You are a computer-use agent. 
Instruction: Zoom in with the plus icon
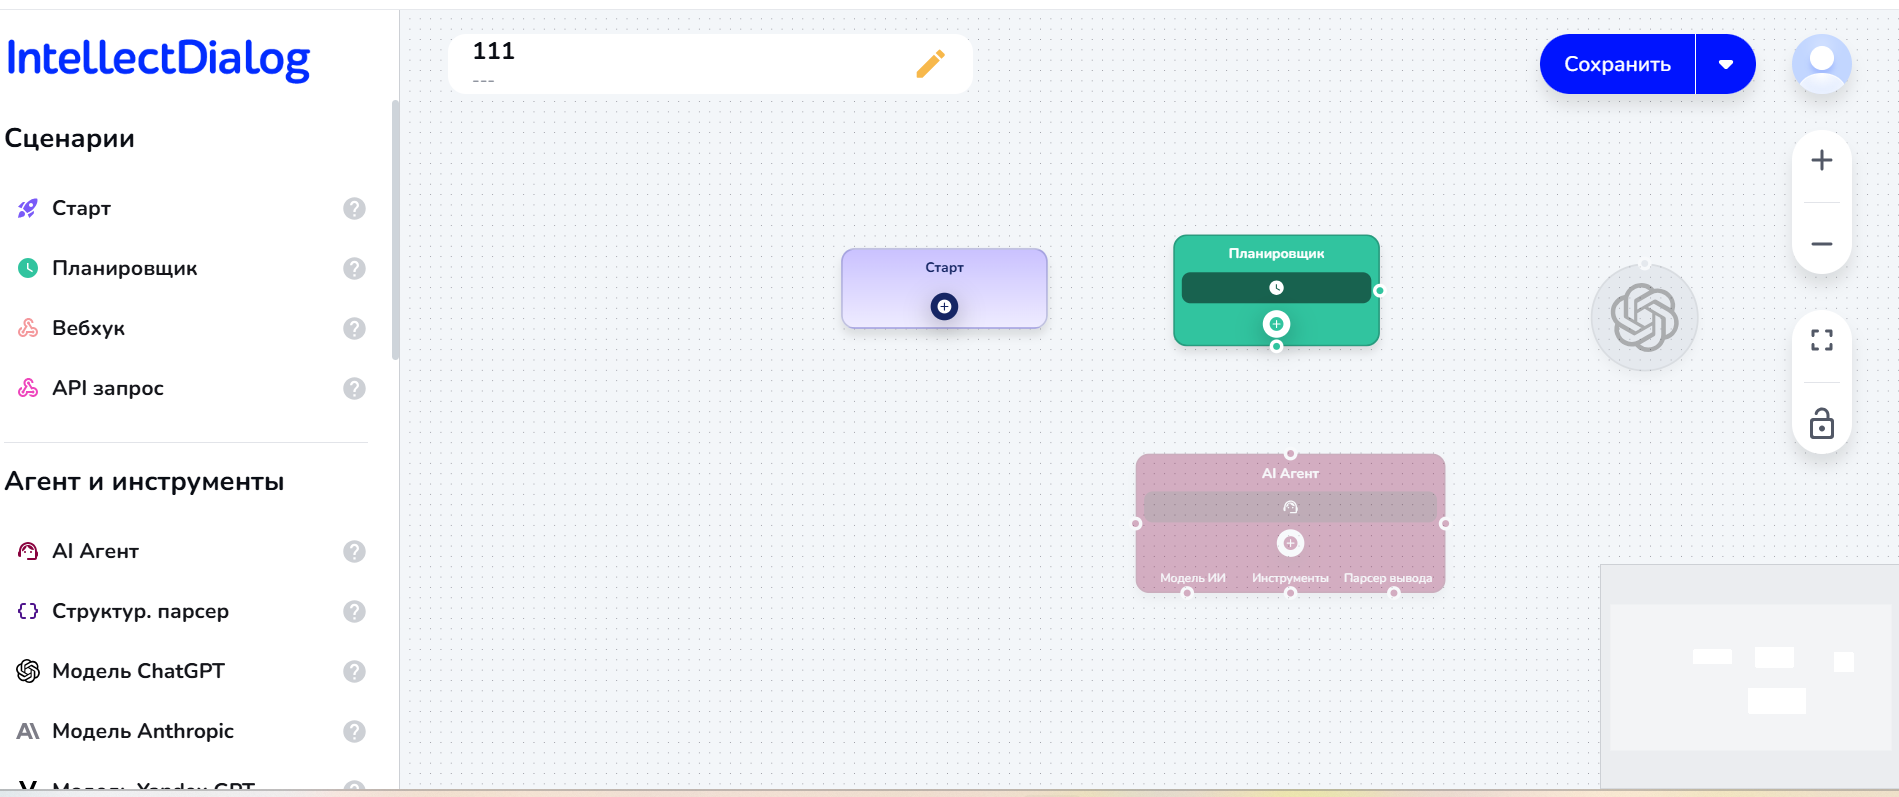click(1821, 160)
